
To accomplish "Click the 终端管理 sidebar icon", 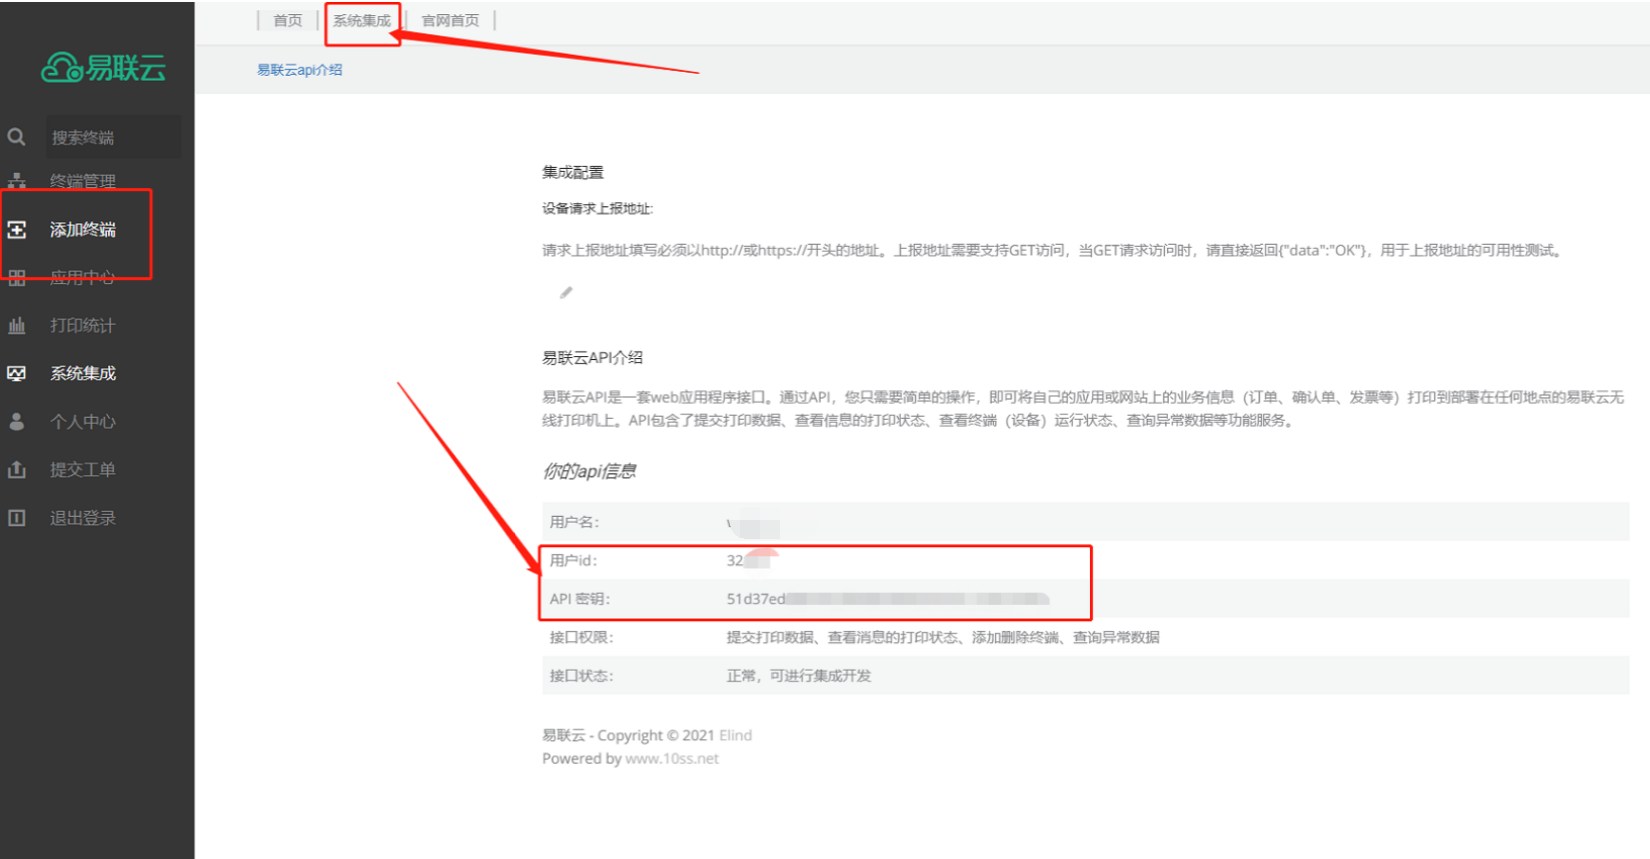I will tap(17, 181).
